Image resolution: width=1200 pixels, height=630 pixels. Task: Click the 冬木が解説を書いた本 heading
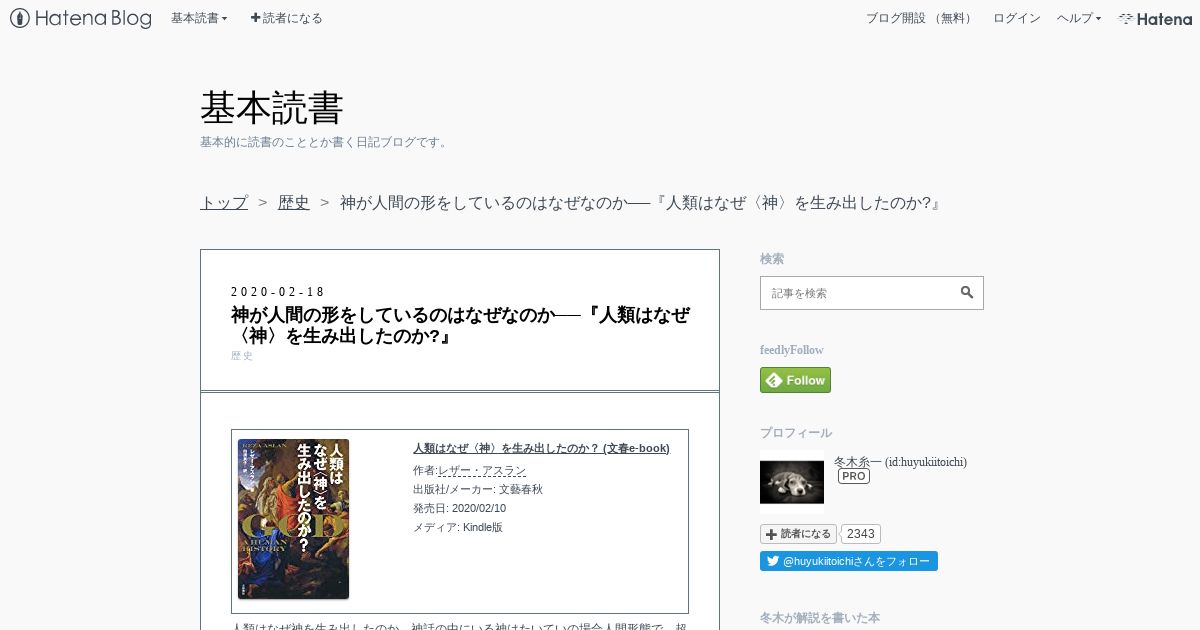(x=820, y=618)
